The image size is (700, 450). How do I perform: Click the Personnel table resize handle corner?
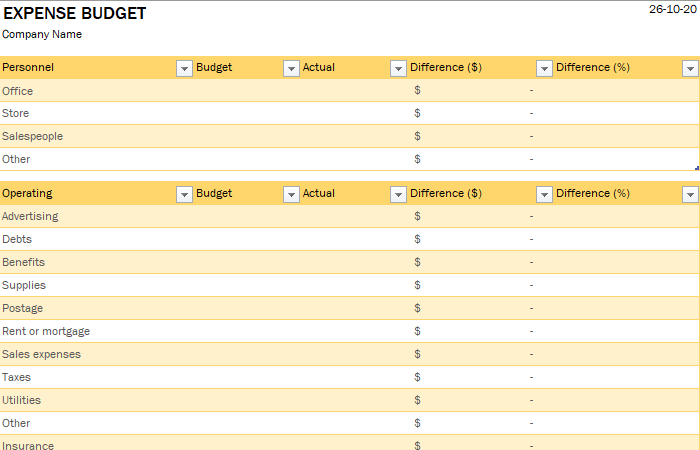(697, 168)
